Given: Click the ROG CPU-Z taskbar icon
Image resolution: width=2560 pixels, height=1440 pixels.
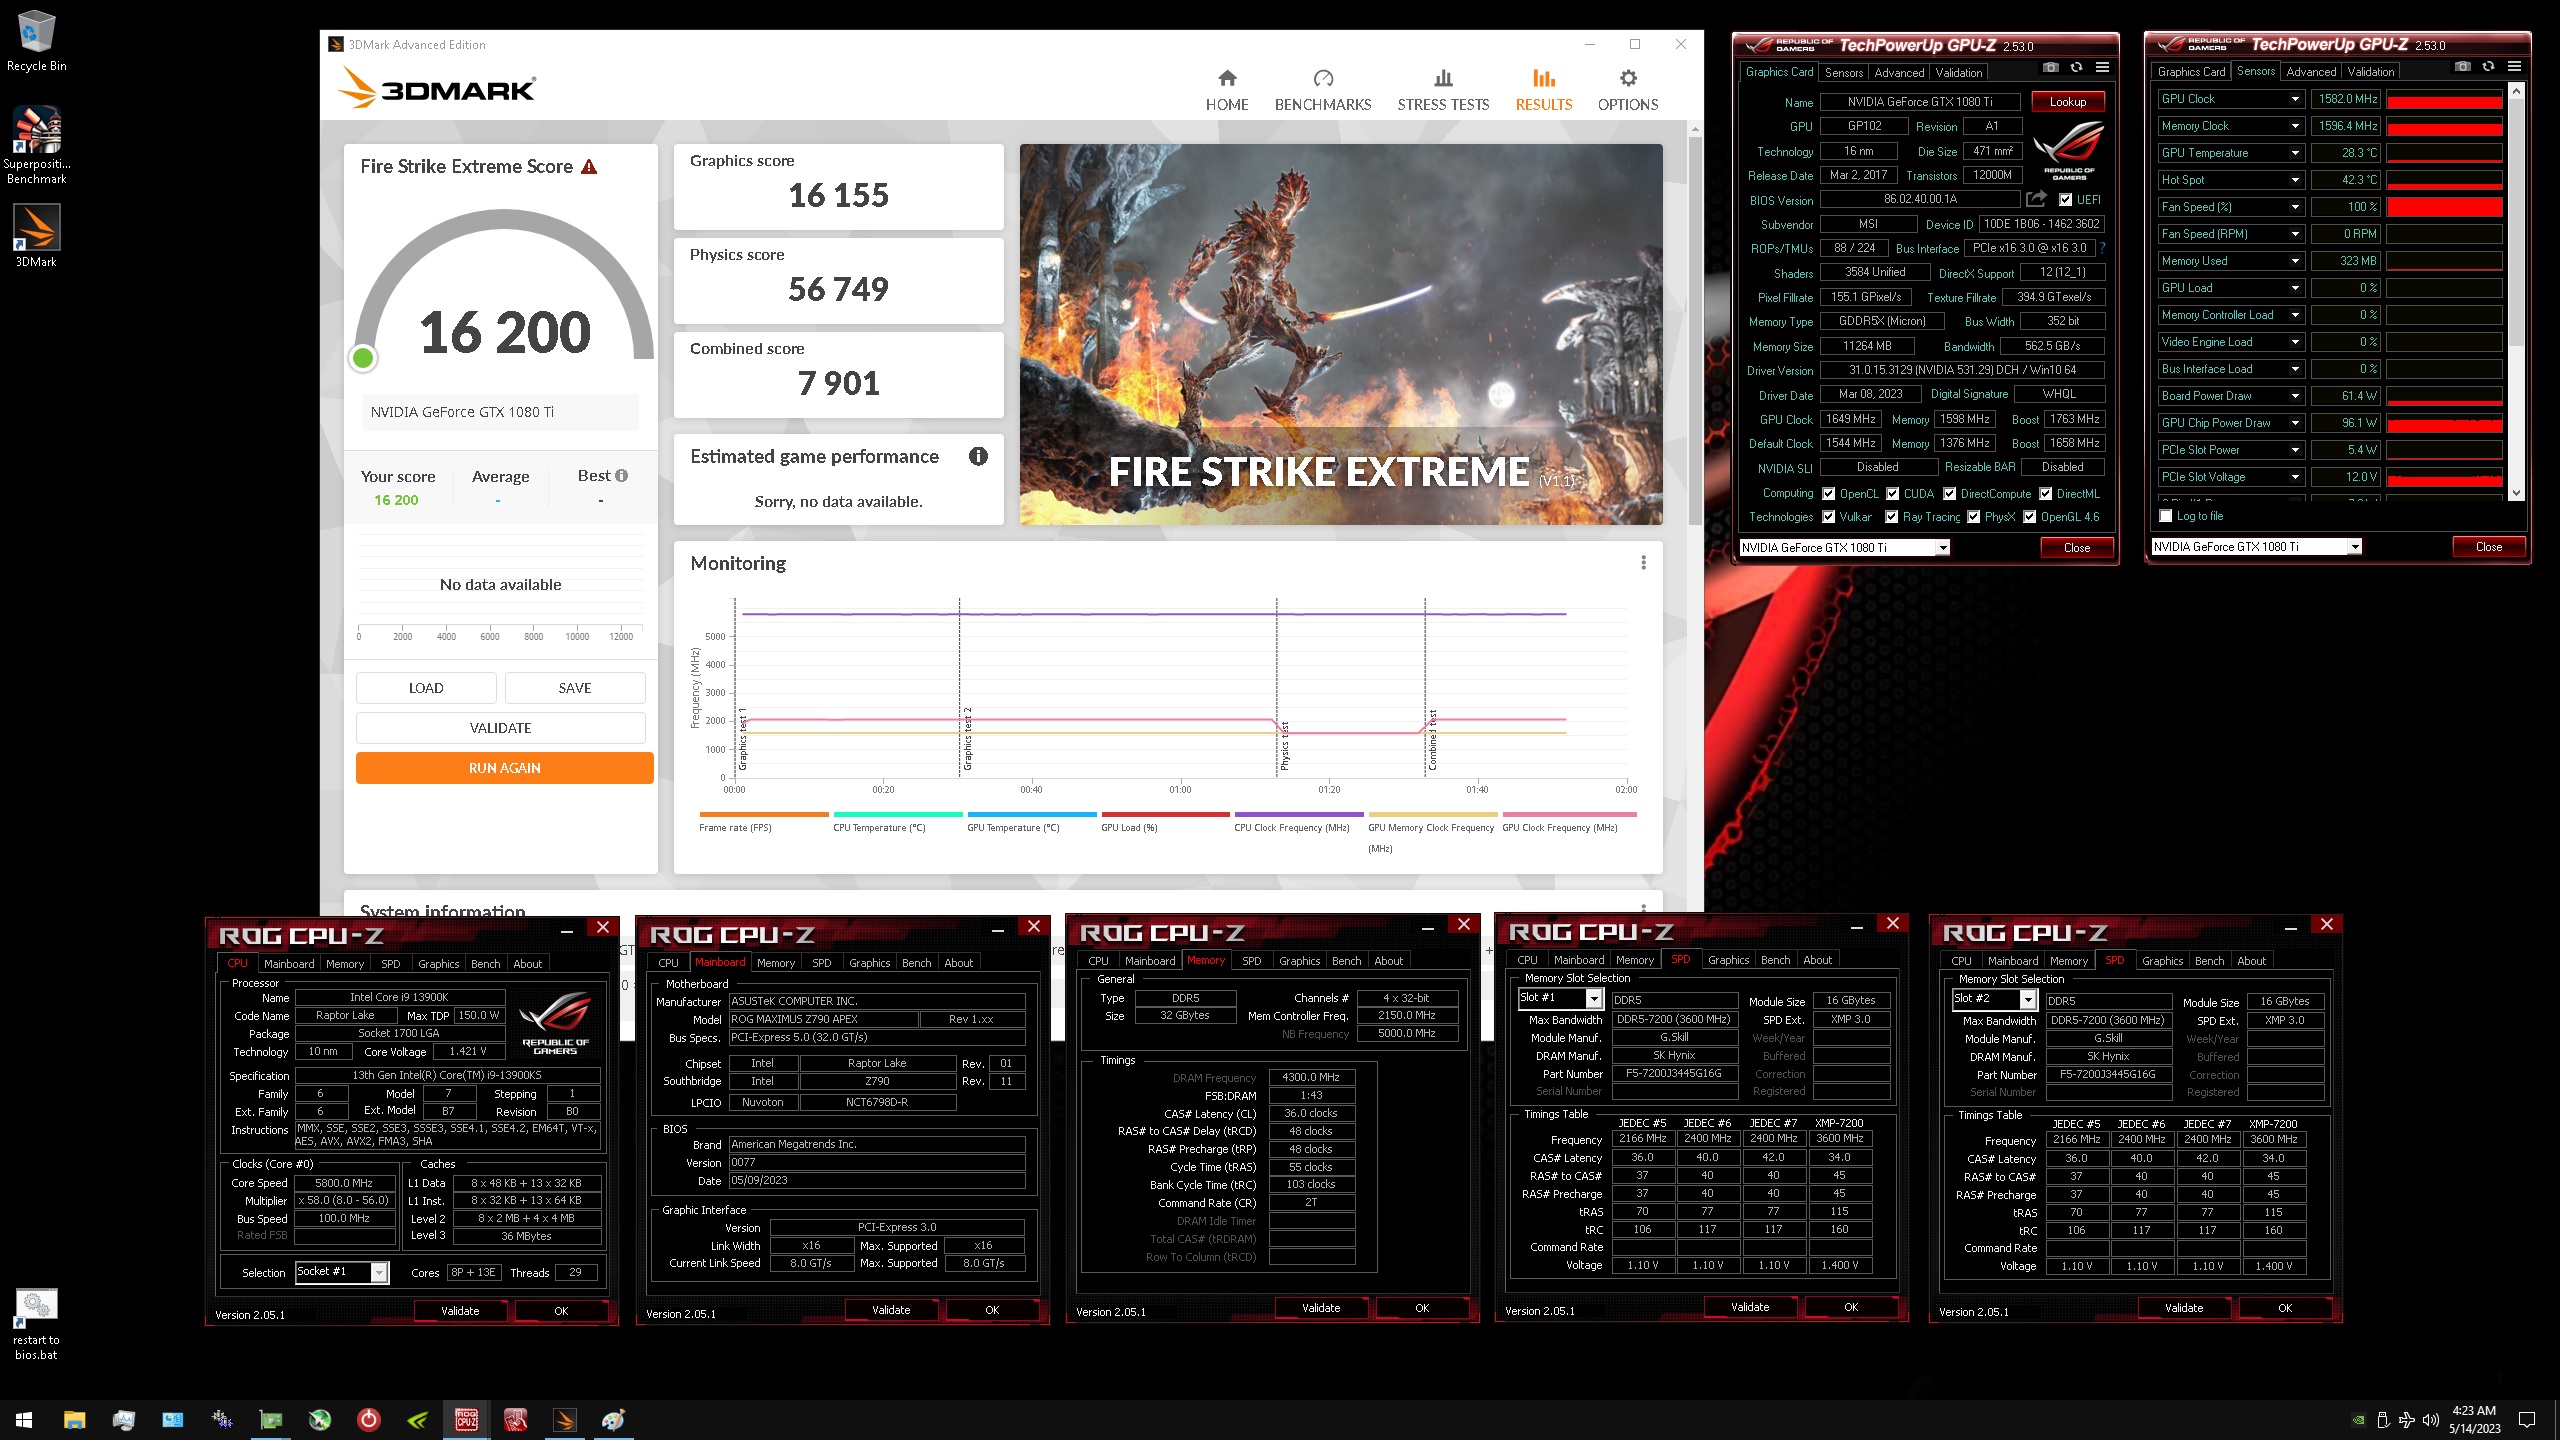Looking at the screenshot, I should [467, 1420].
